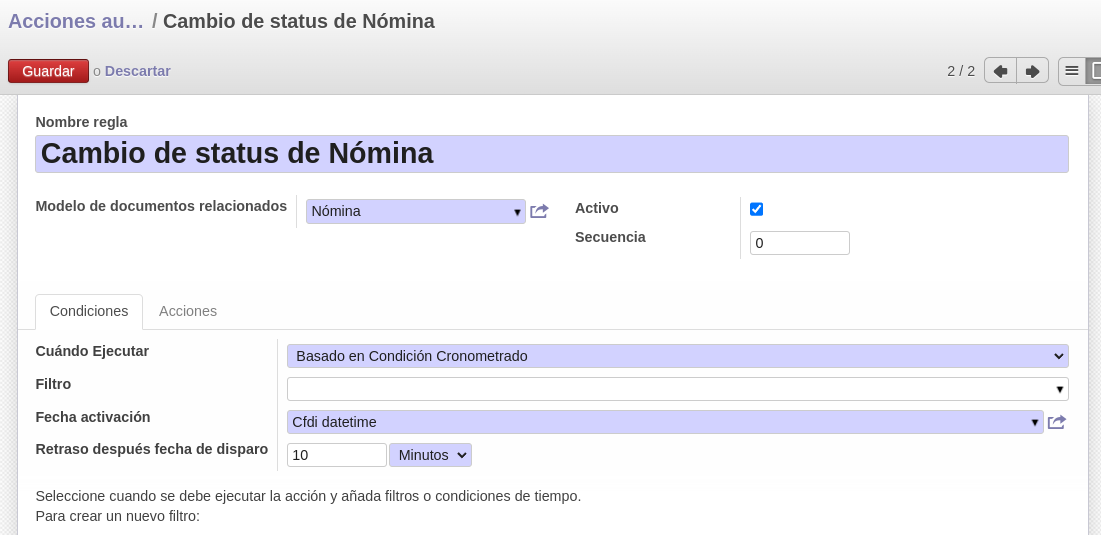The width and height of the screenshot is (1101, 535).
Task: Open the Fecha activación dropdown arrow
Action: [x=1034, y=422]
